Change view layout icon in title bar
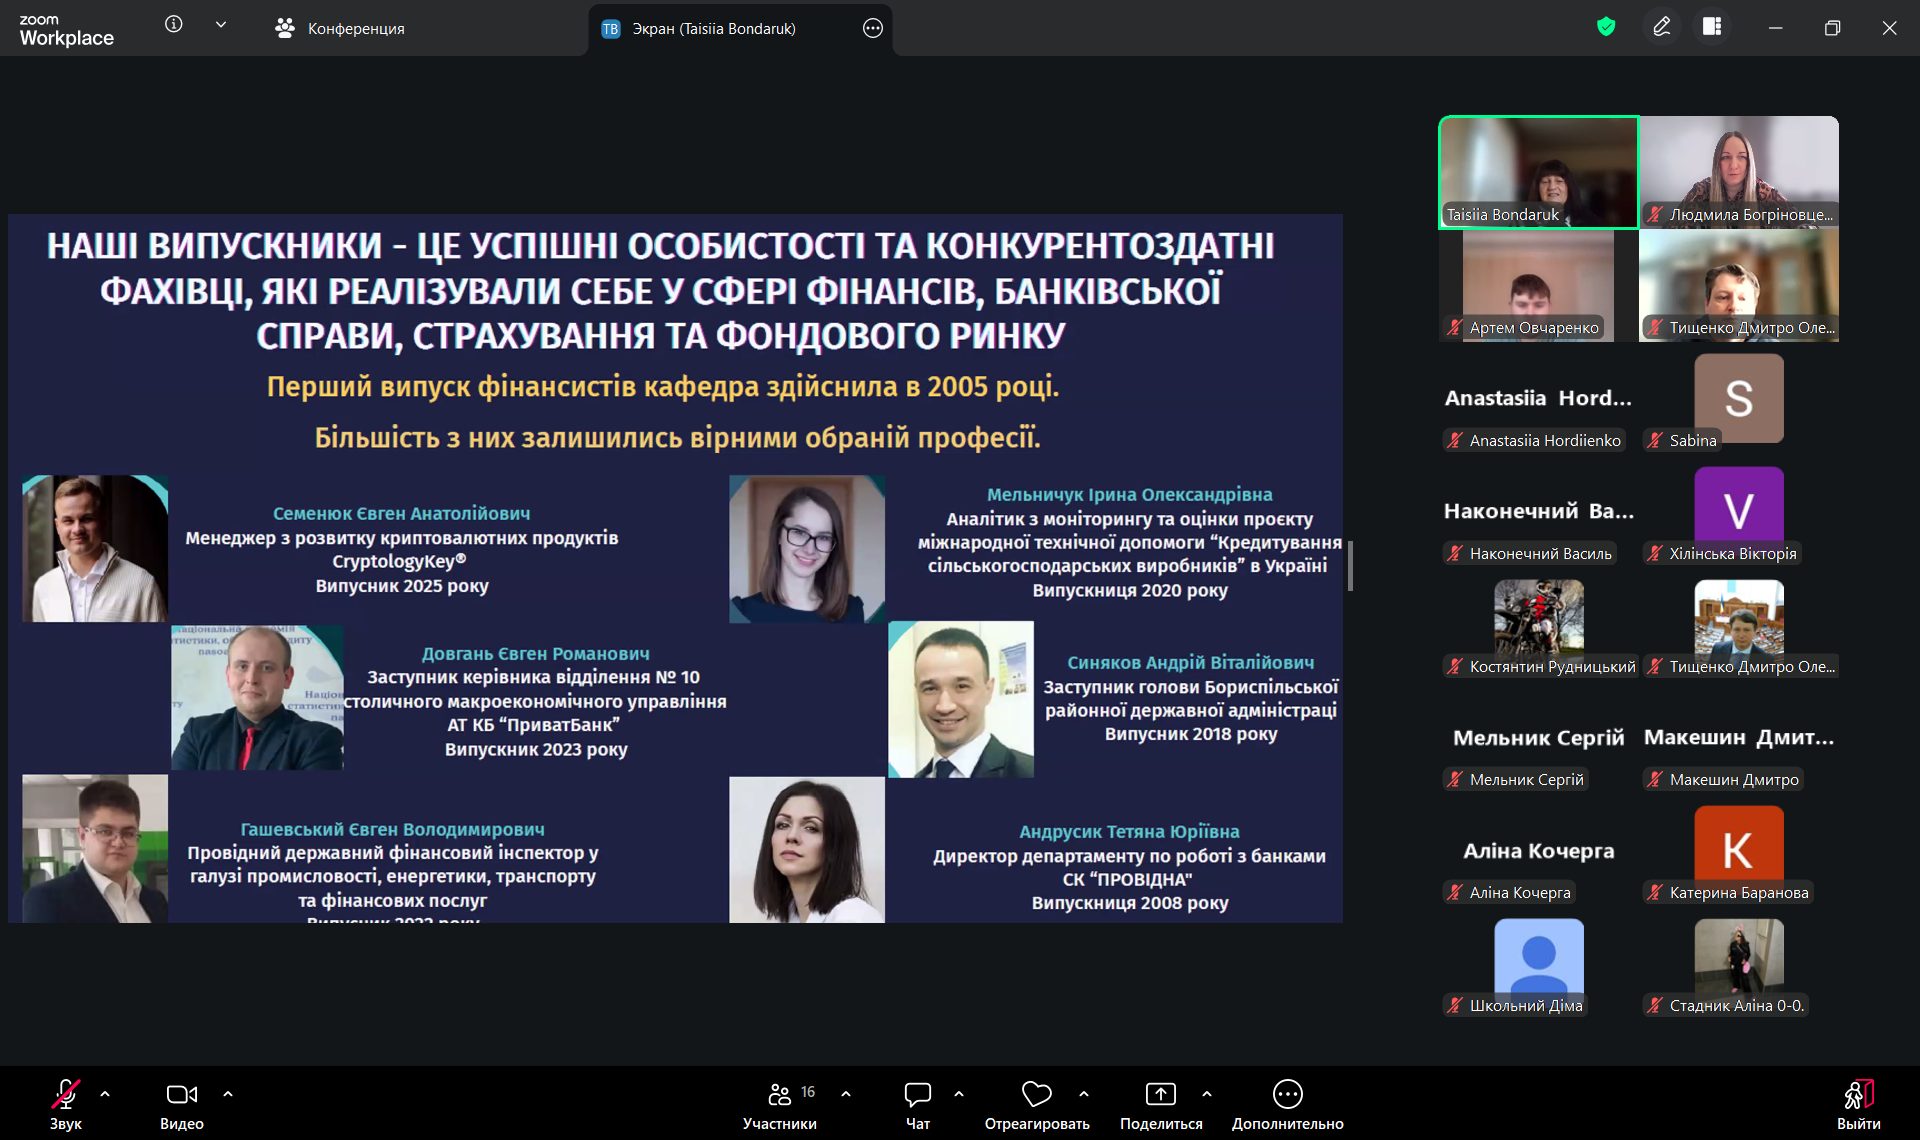This screenshot has height=1140, width=1920. [x=1712, y=27]
